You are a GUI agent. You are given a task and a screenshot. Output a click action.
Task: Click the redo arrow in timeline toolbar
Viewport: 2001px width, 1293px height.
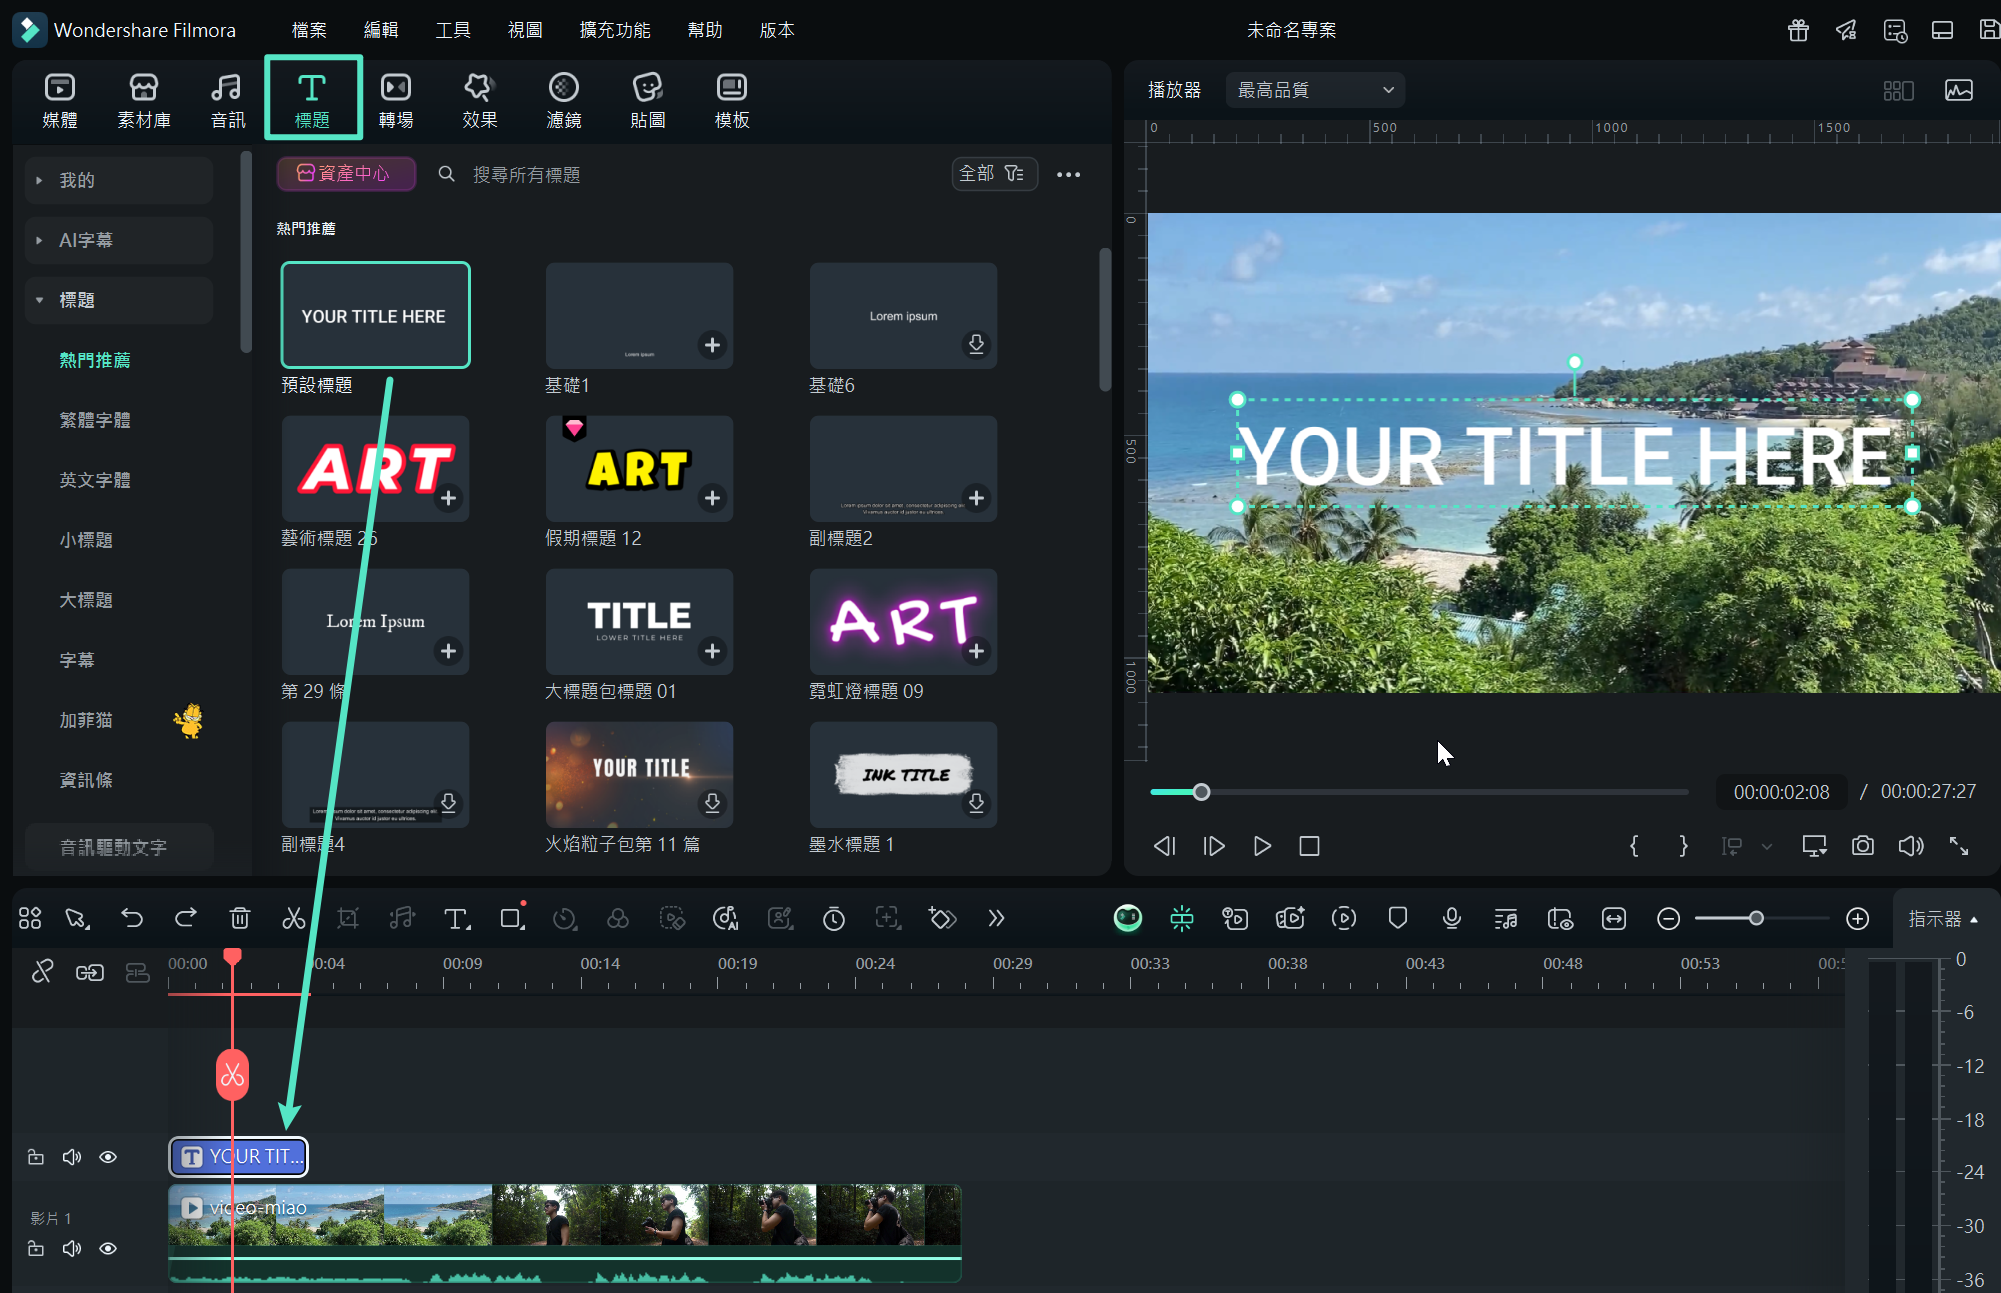click(186, 918)
